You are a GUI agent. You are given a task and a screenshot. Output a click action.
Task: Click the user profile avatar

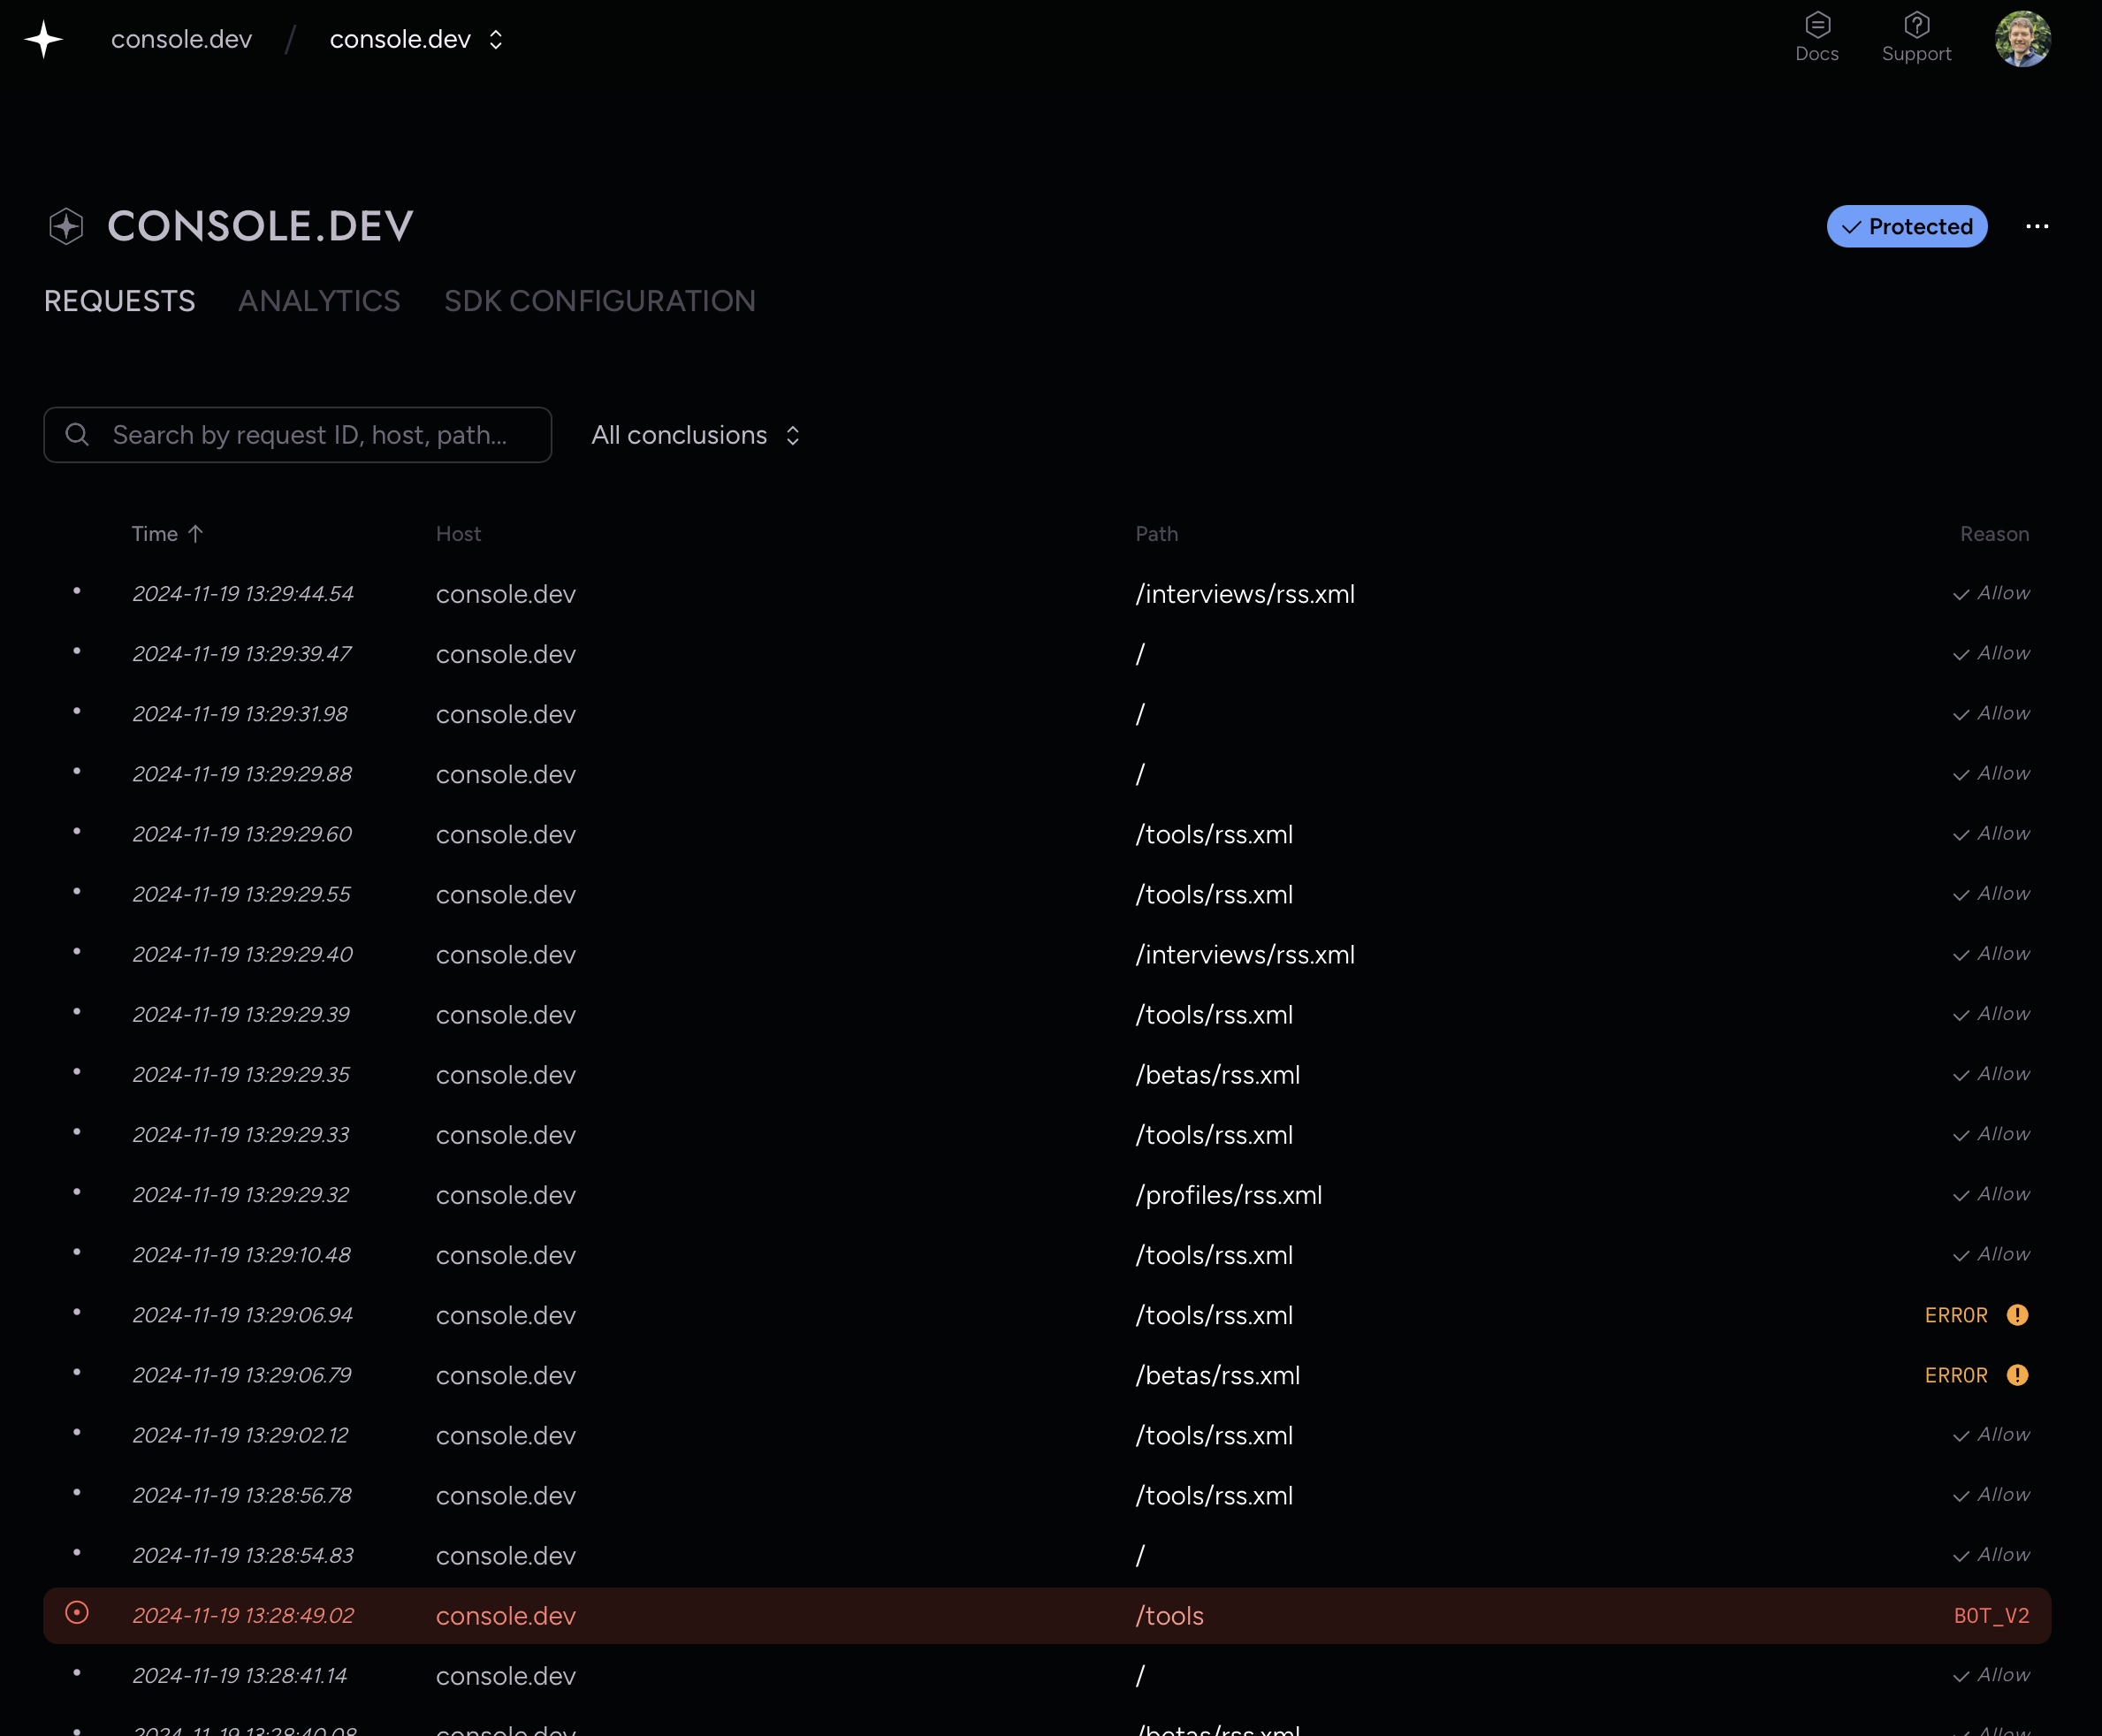(2022, 40)
